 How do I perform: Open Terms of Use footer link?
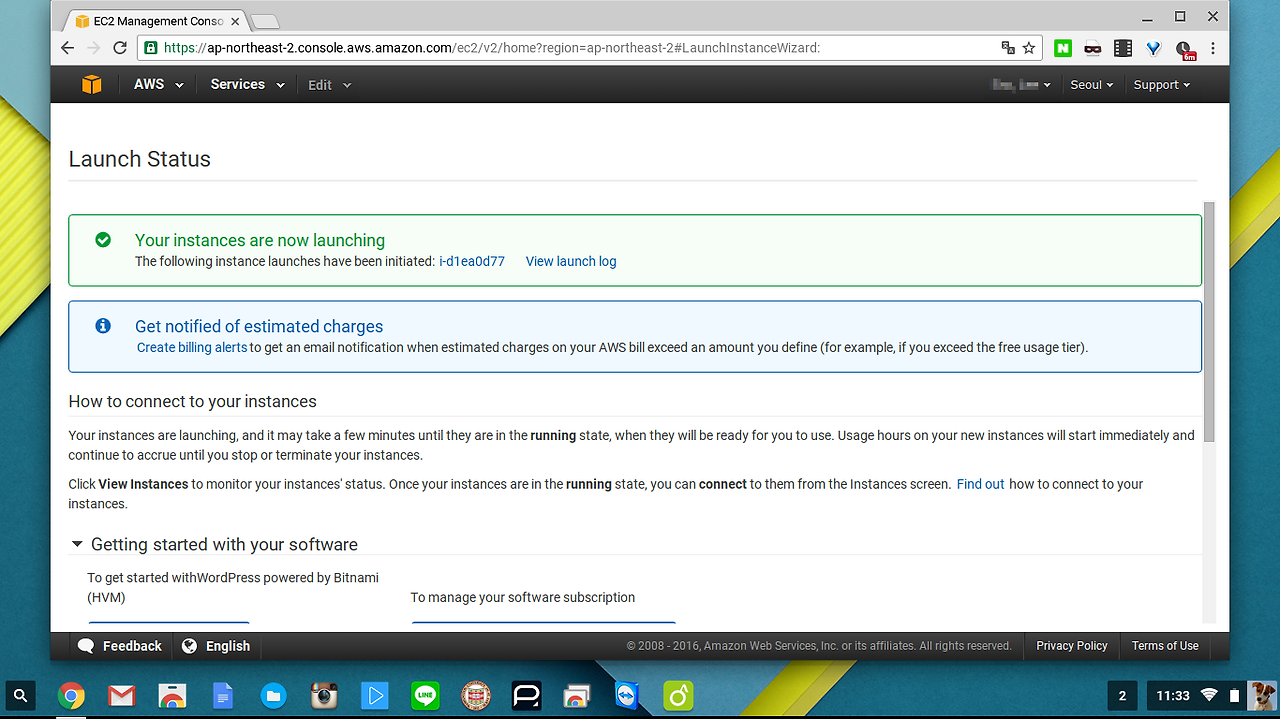click(1165, 646)
